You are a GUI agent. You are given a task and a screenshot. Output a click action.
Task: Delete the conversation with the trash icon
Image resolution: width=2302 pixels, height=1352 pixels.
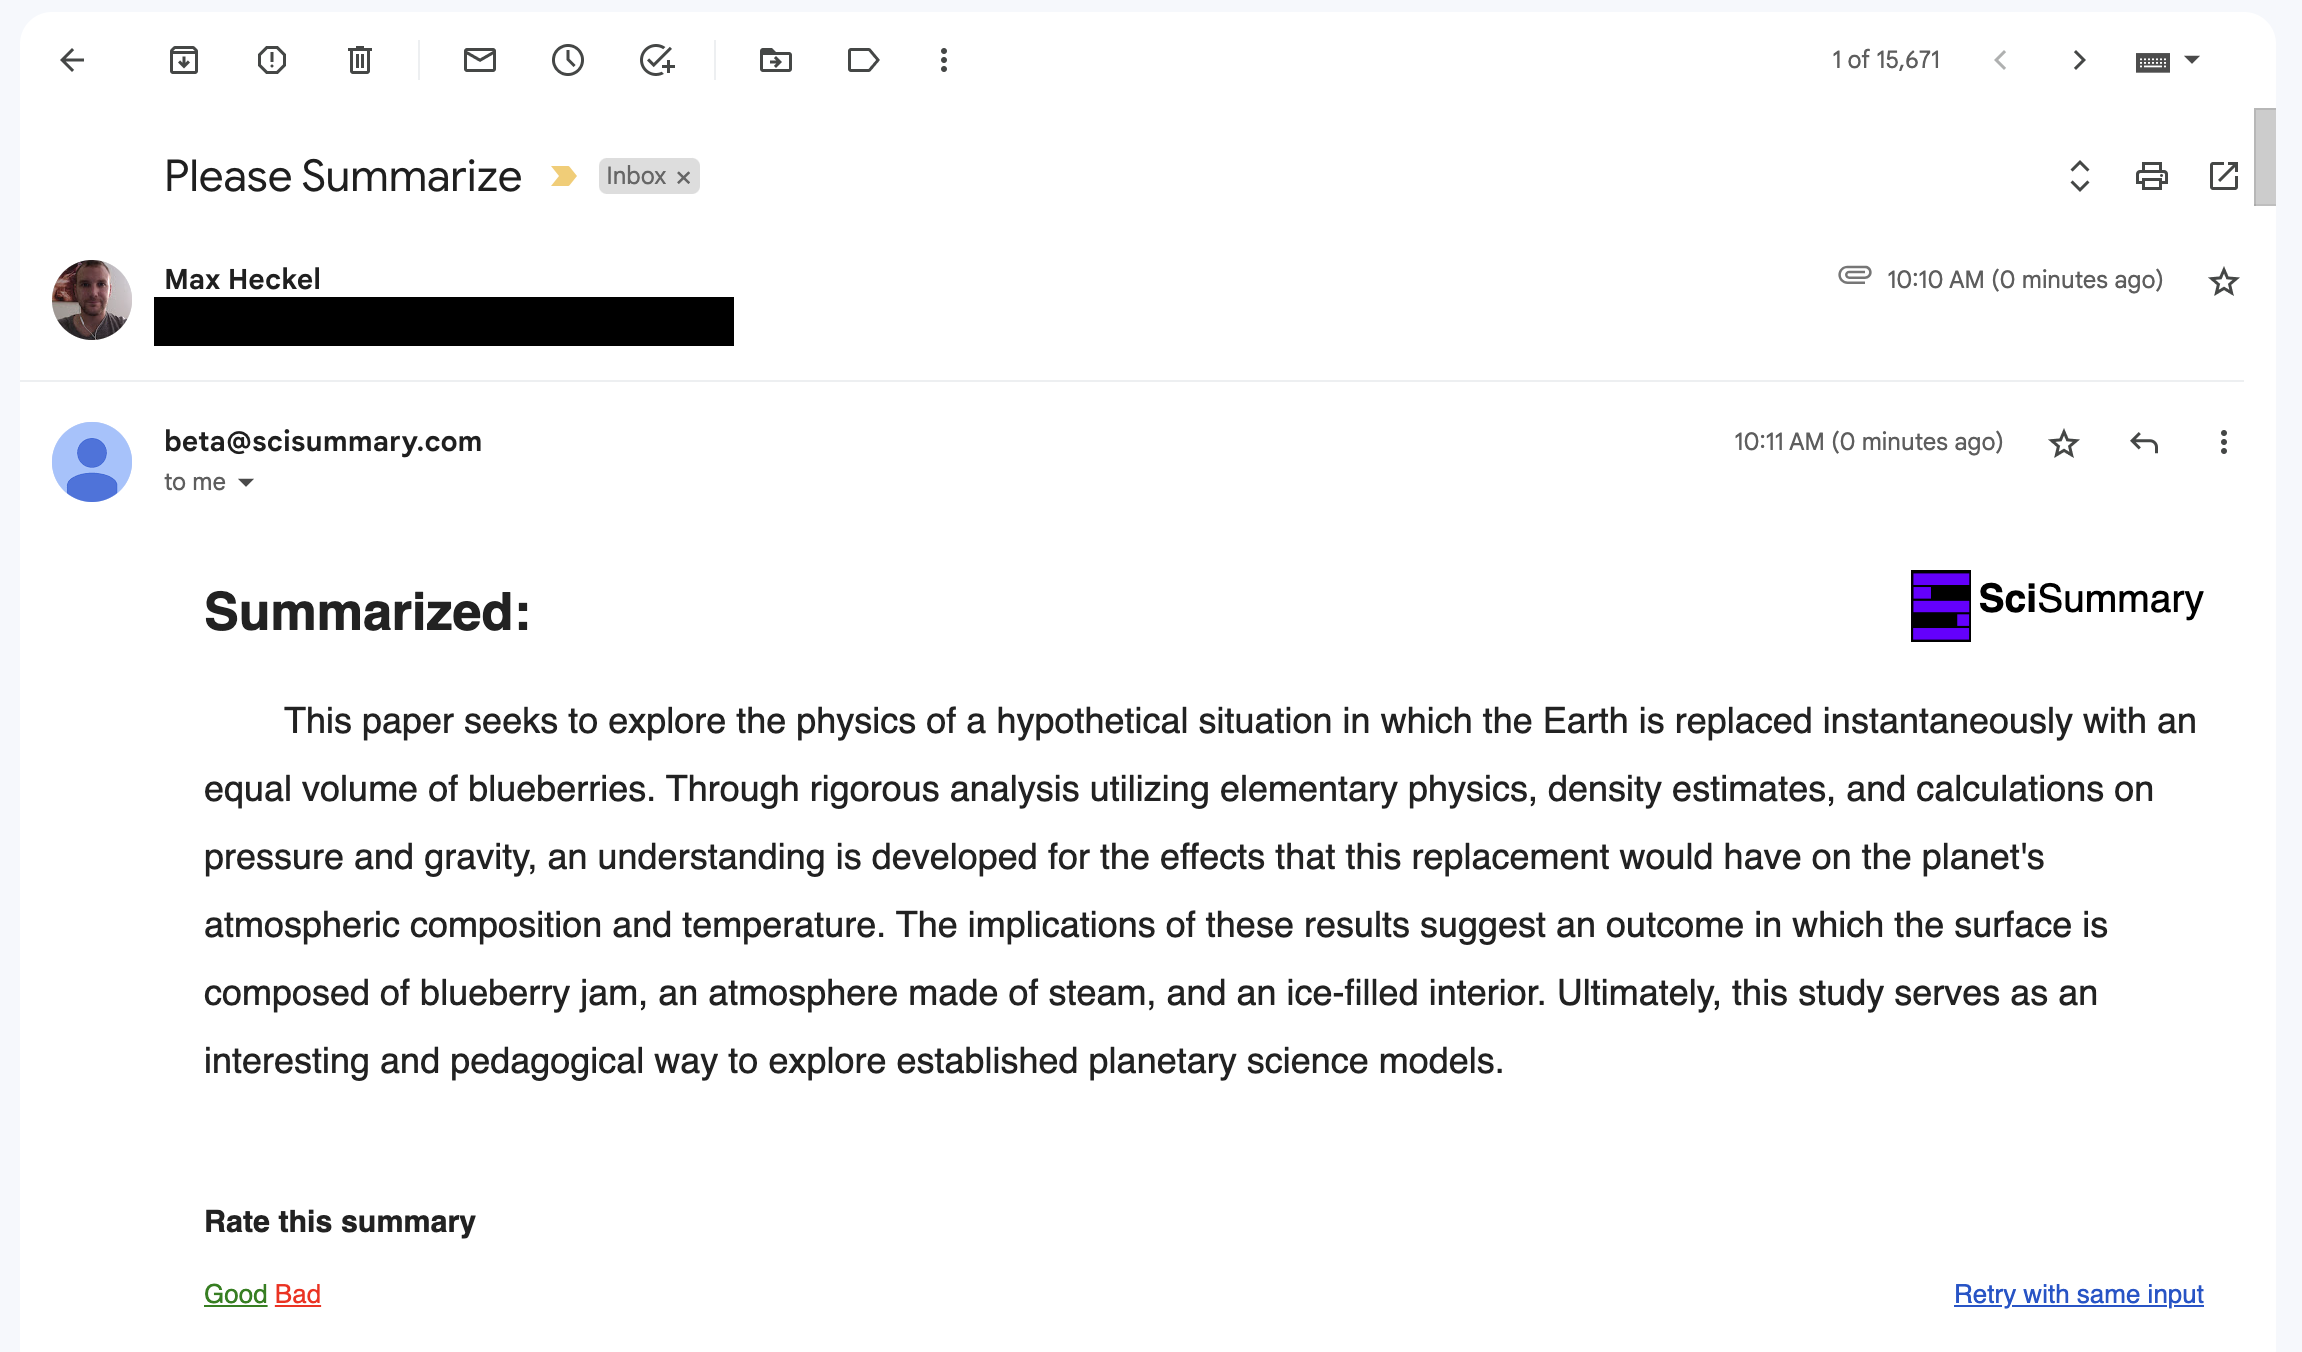click(x=360, y=60)
